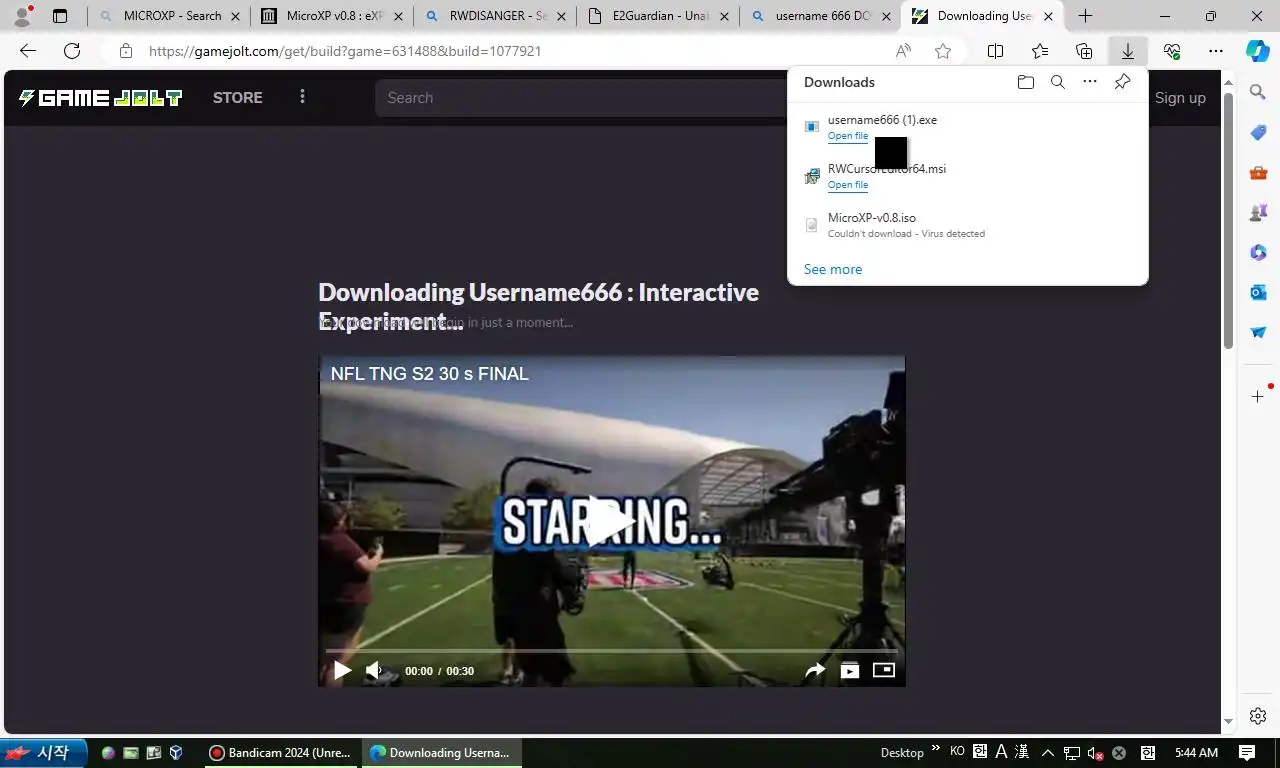The image size is (1280, 768).
Task: Open split screen view
Action: (996, 51)
